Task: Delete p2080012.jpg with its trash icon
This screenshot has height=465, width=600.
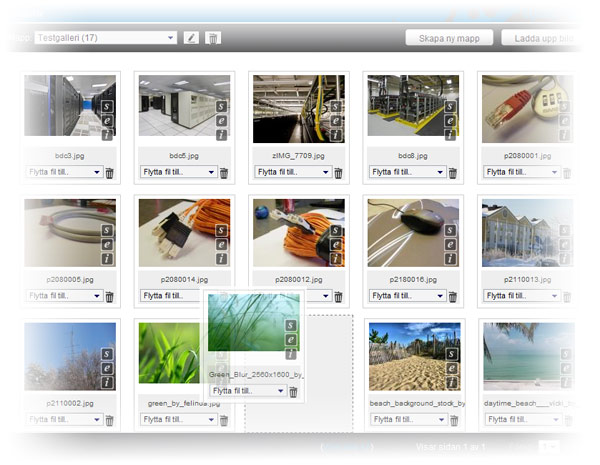Action: [x=338, y=297]
